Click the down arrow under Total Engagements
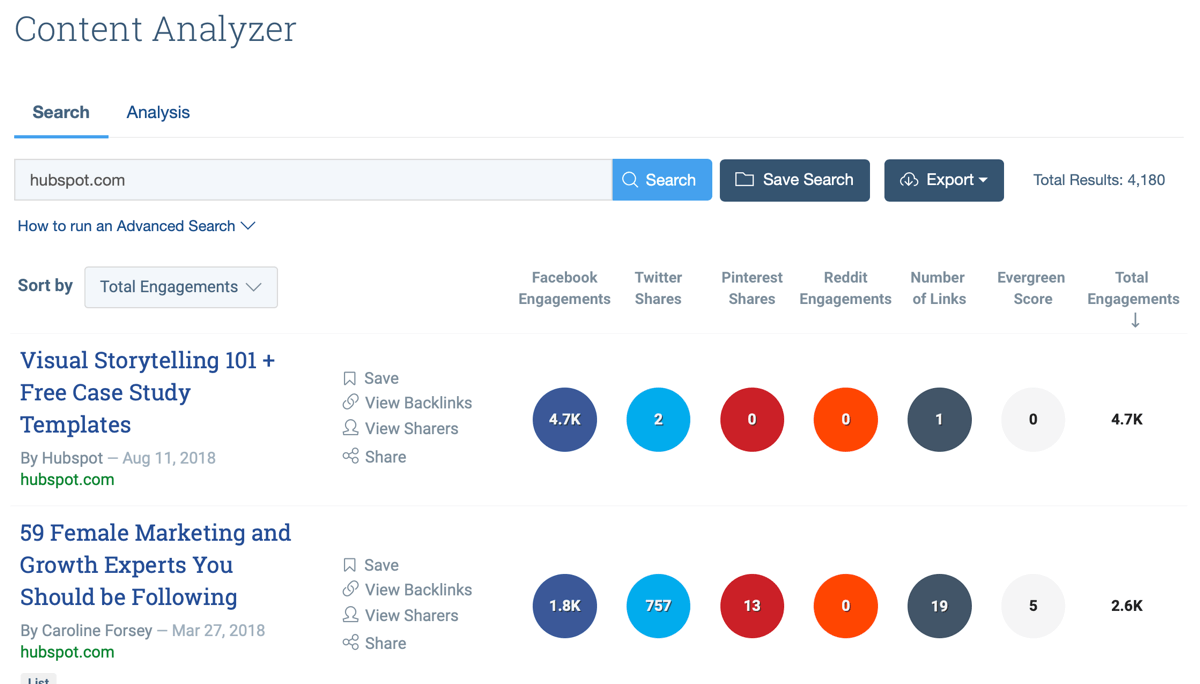 [1135, 321]
